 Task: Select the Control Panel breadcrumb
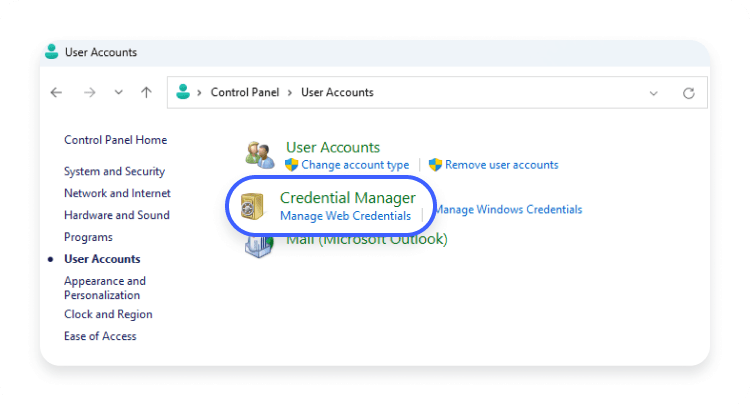(x=245, y=92)
